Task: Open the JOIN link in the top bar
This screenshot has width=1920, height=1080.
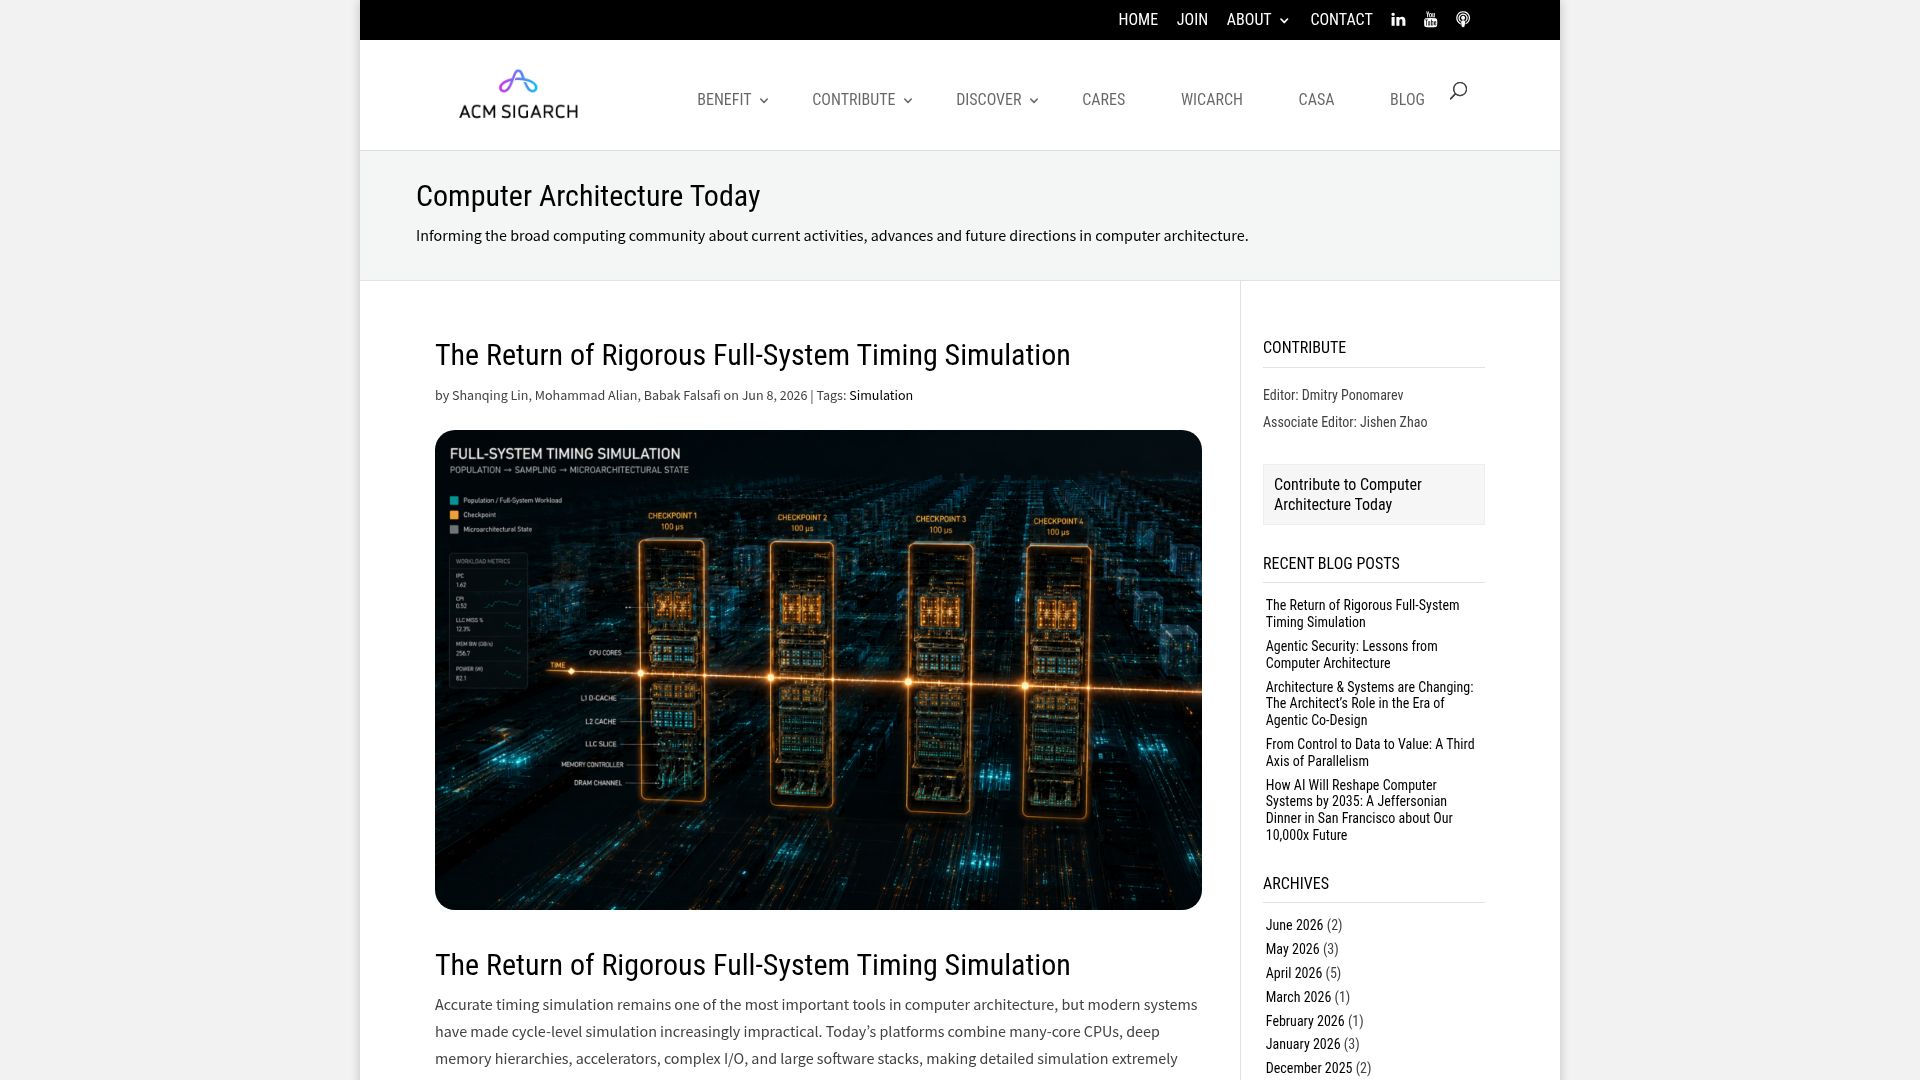Action: click(1192, 20)
